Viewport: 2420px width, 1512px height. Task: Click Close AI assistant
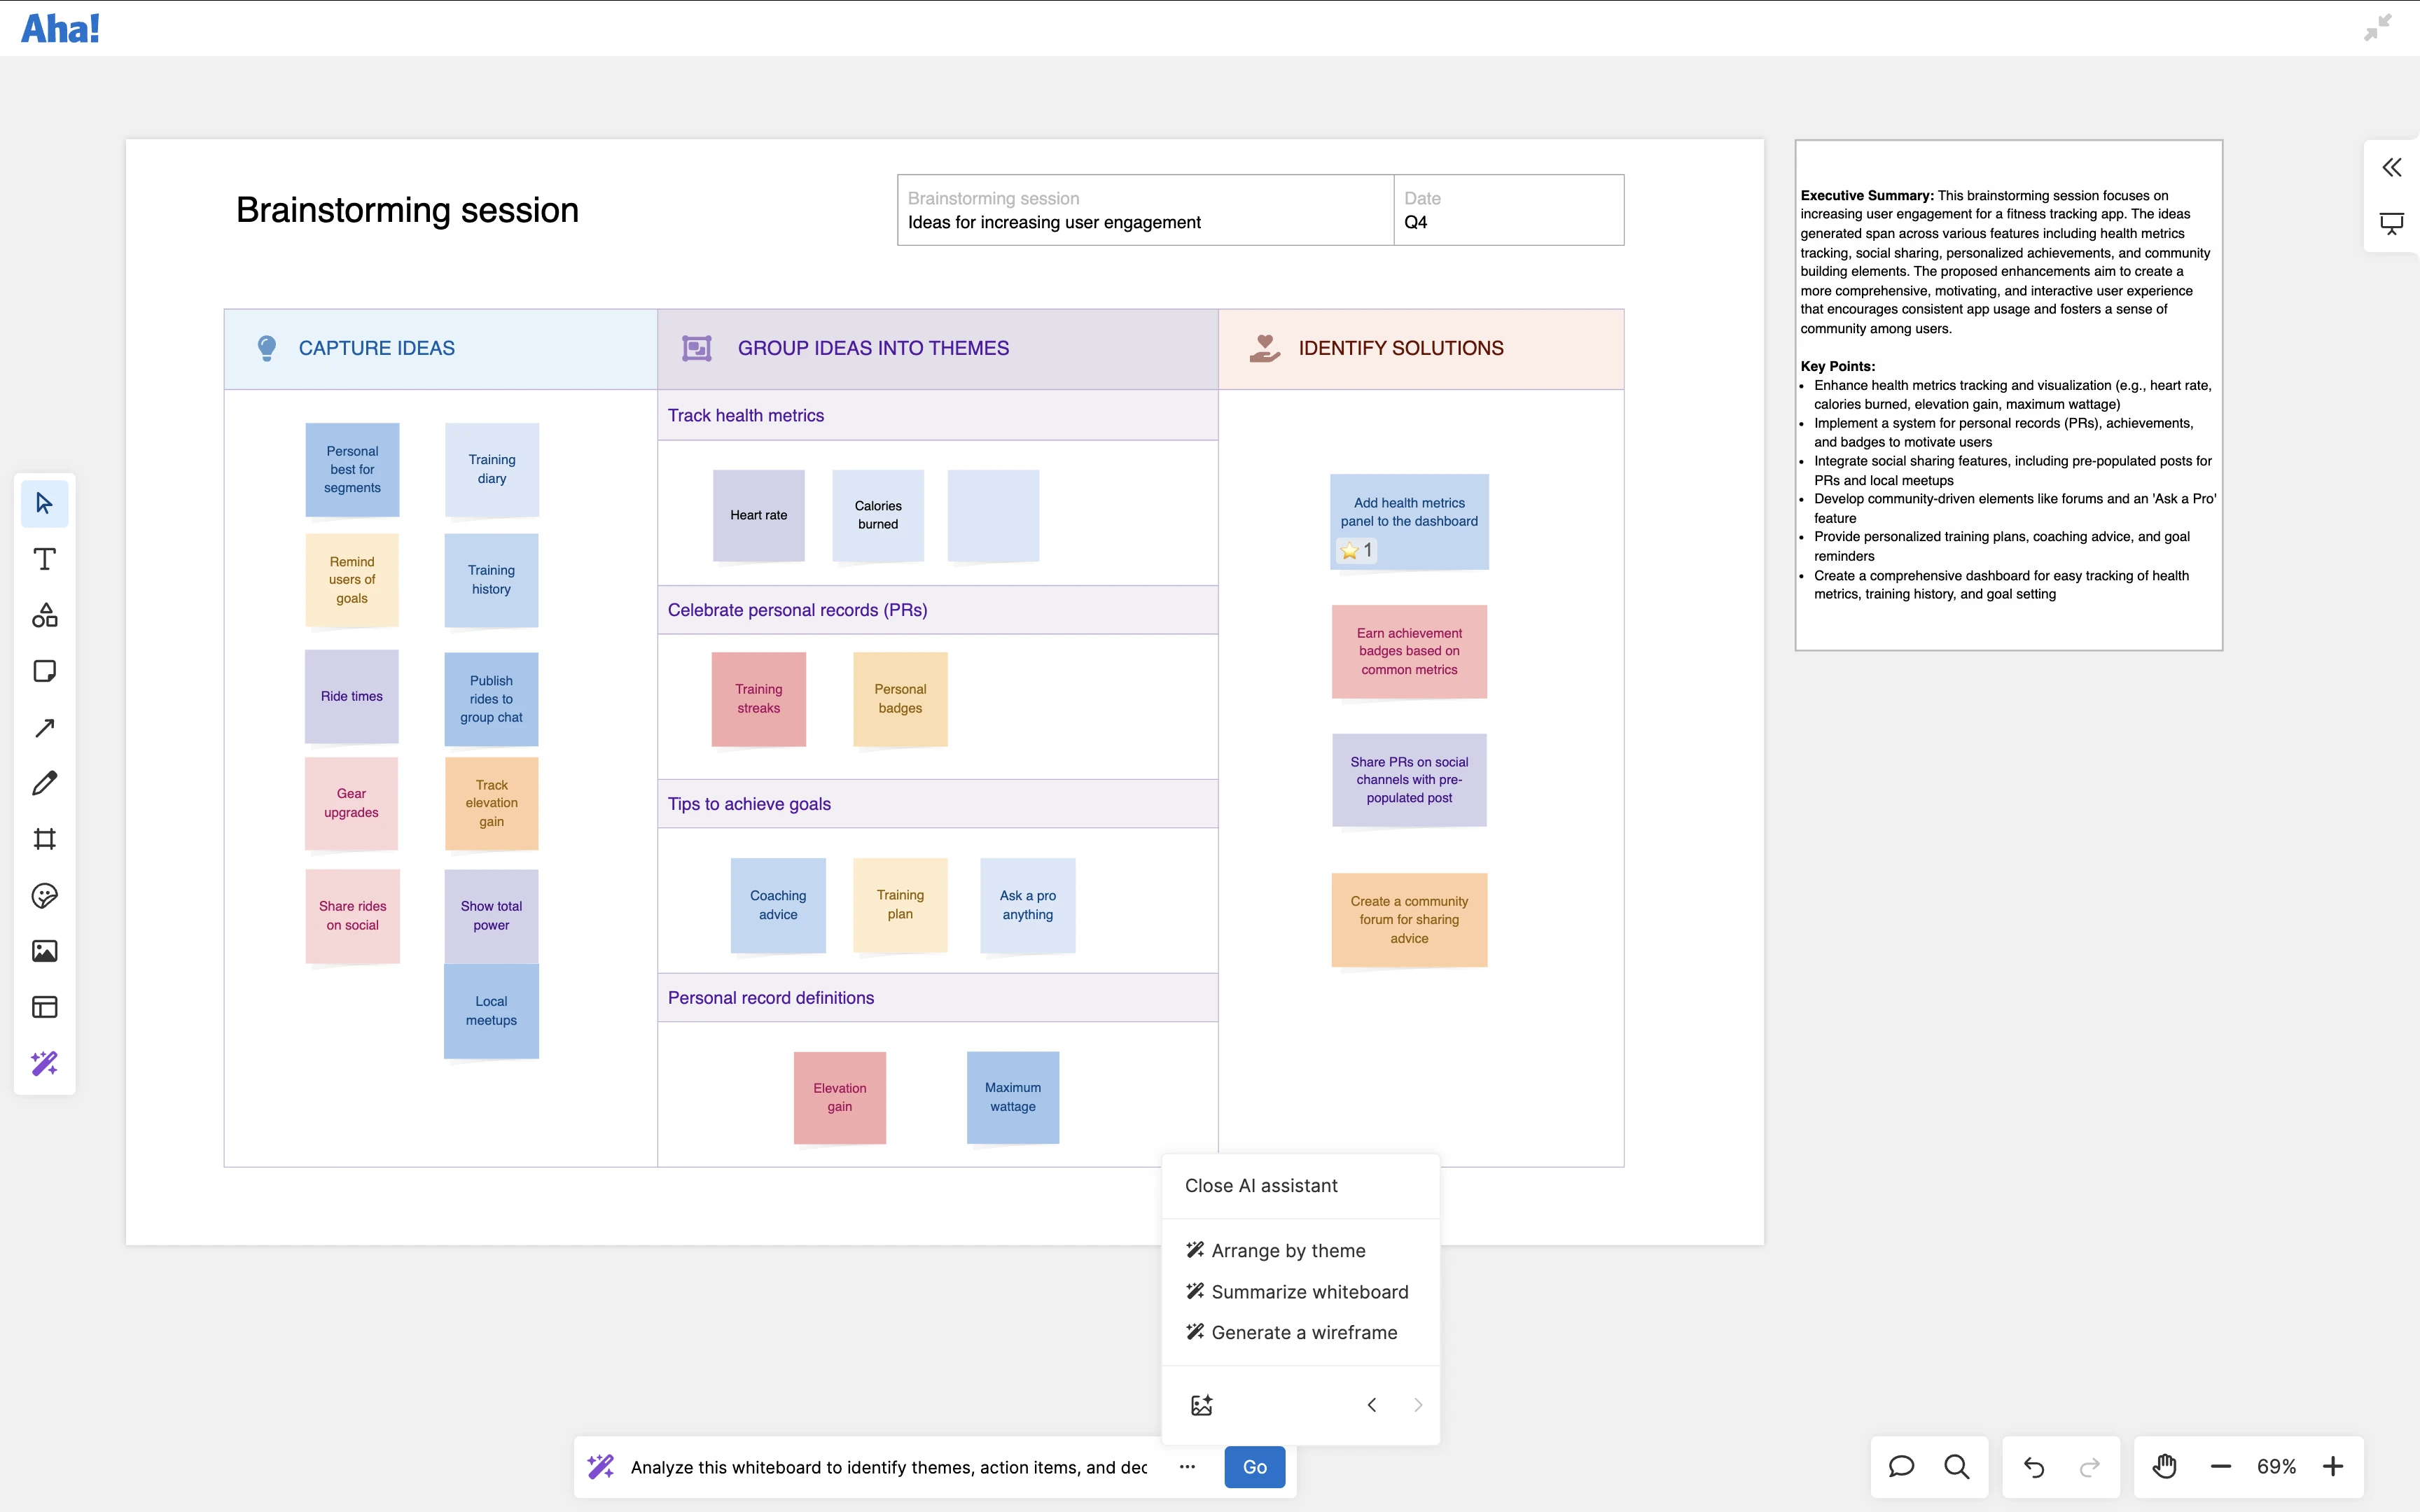pyautogui.click(x=1260, y=1186)
